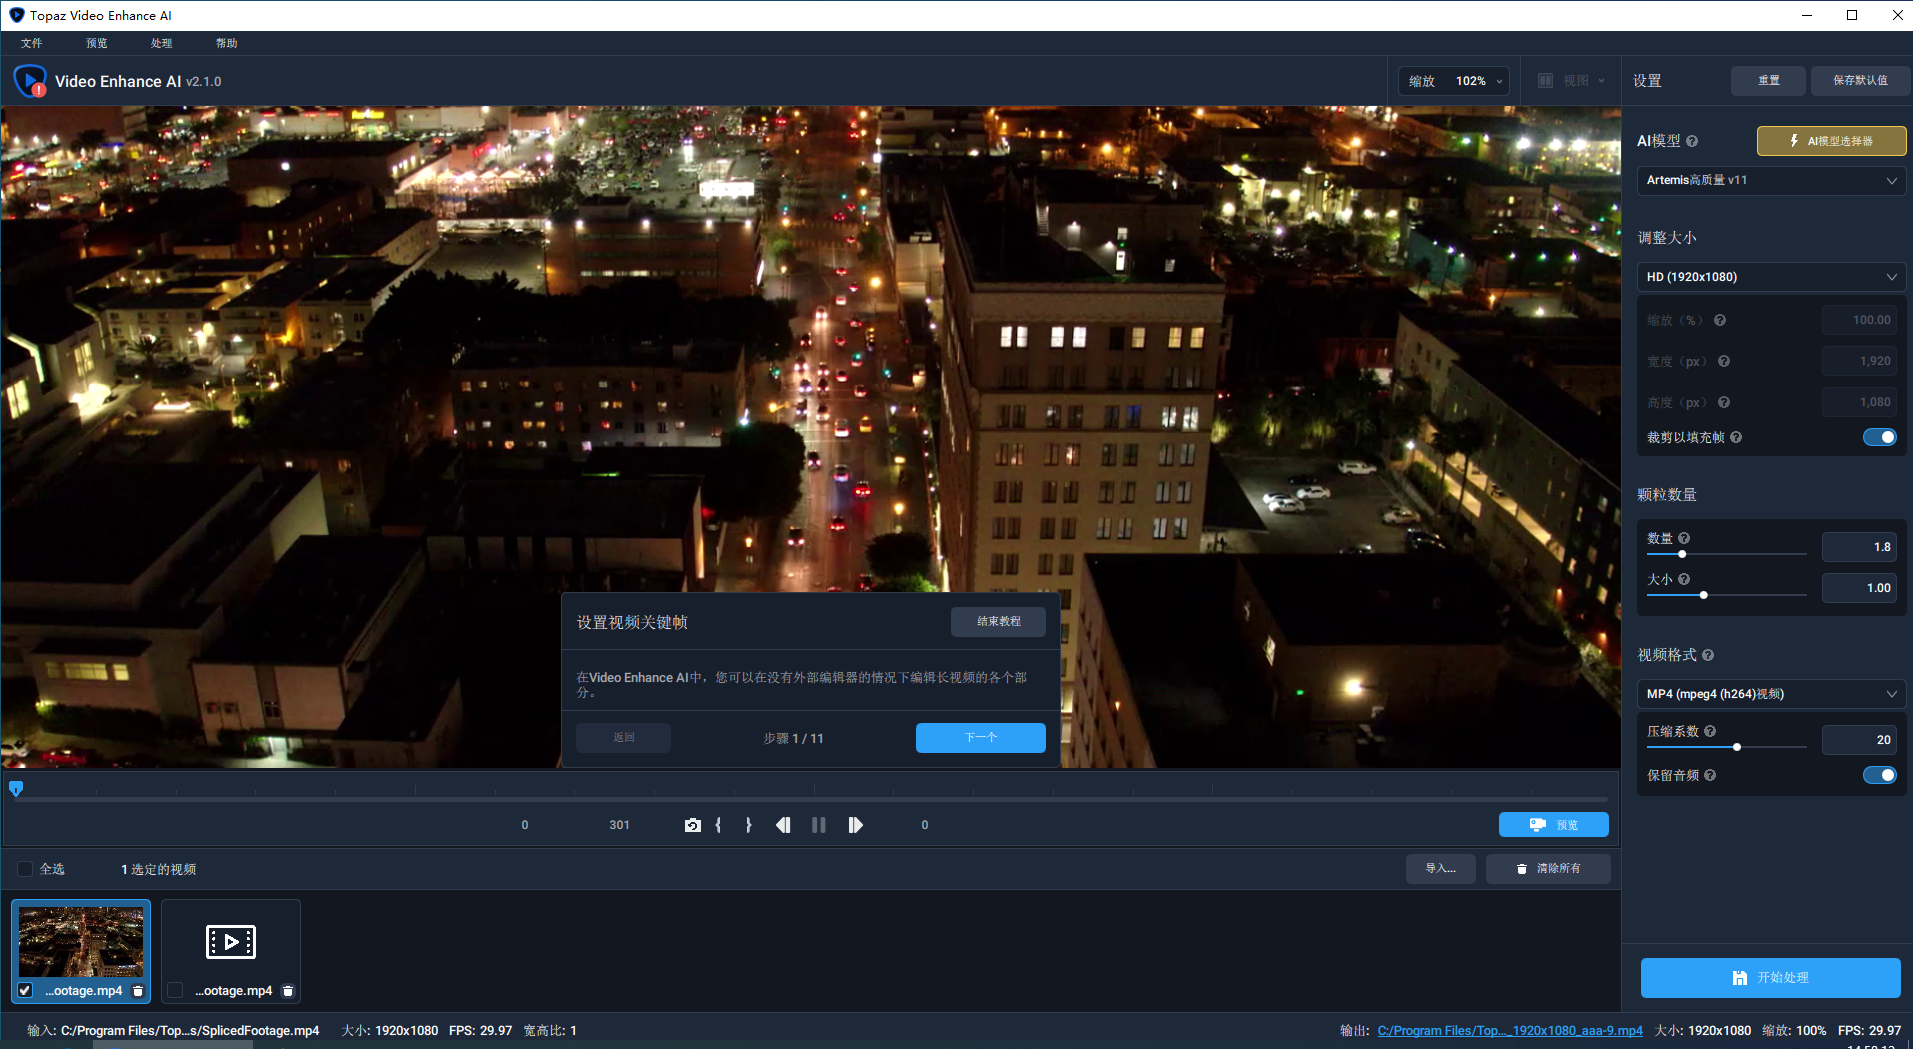The width and height of the screenshot is (1913, 1049).
Task: Open the 缩放 102% zoom dropdown
Action: (x=1454, y=81)
